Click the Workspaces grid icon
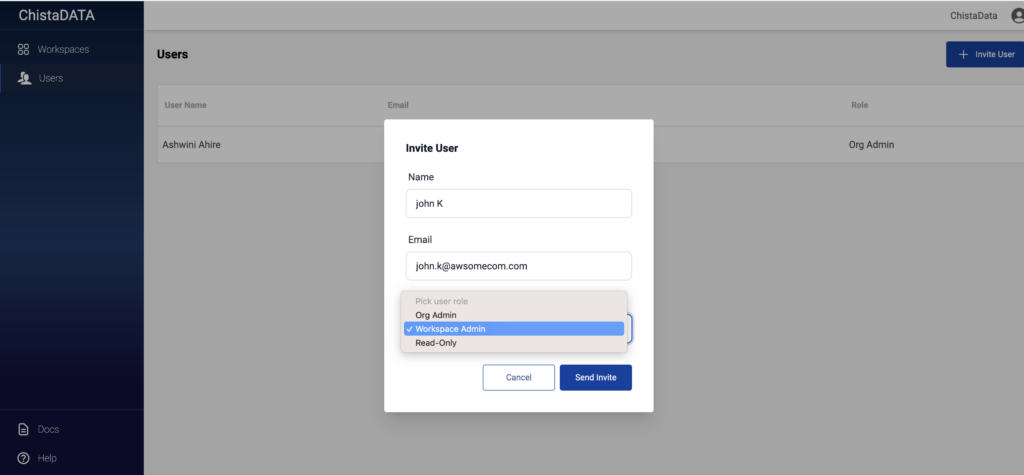The width and height of the screenshot is (1024, 475). 24,50
